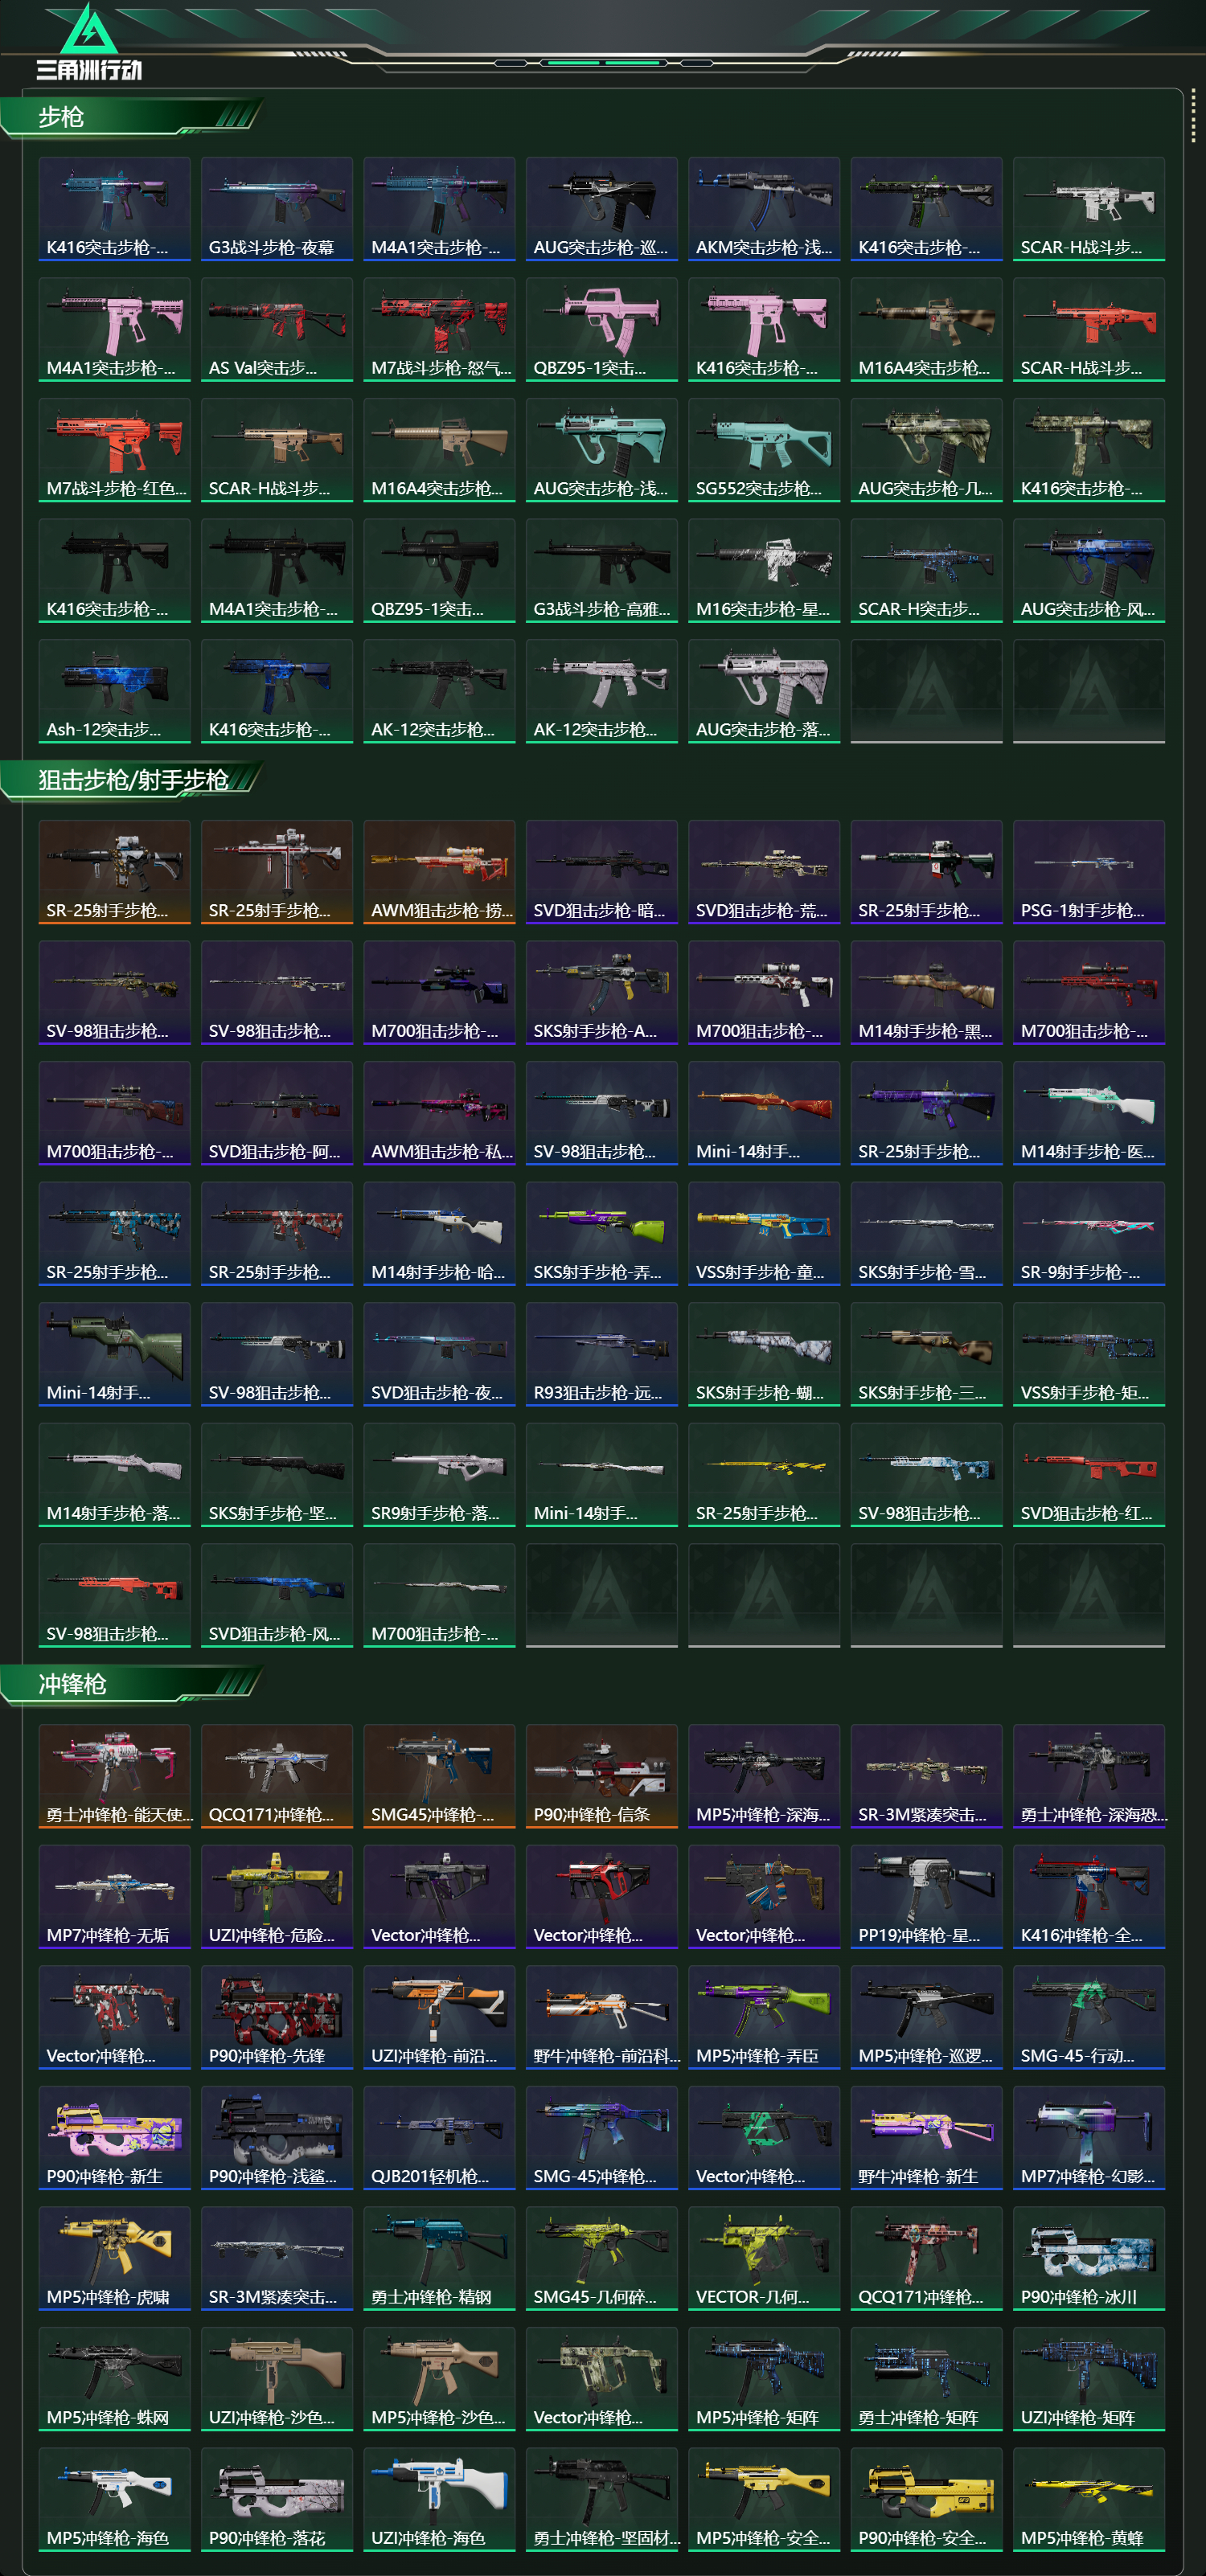Select the 步枪 section header

coord(61,117)
